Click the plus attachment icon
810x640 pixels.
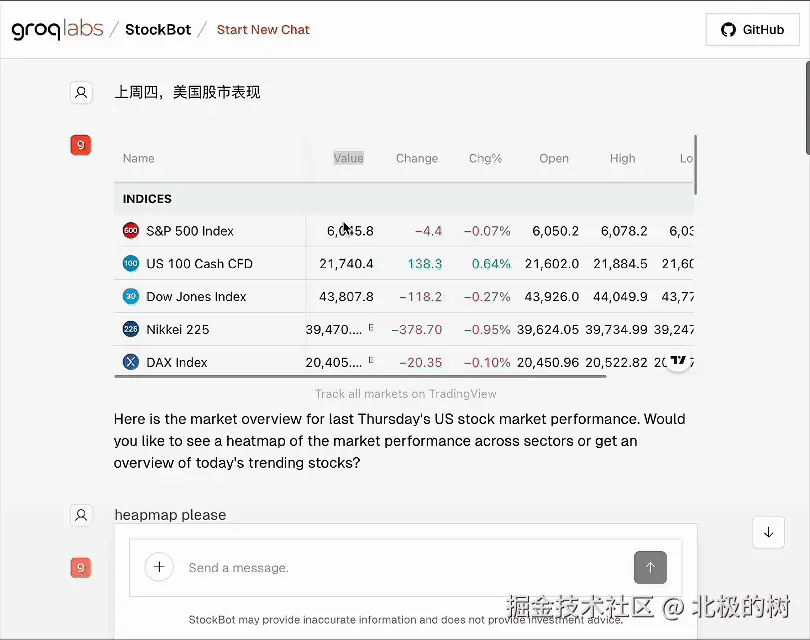tap(159, 567)
